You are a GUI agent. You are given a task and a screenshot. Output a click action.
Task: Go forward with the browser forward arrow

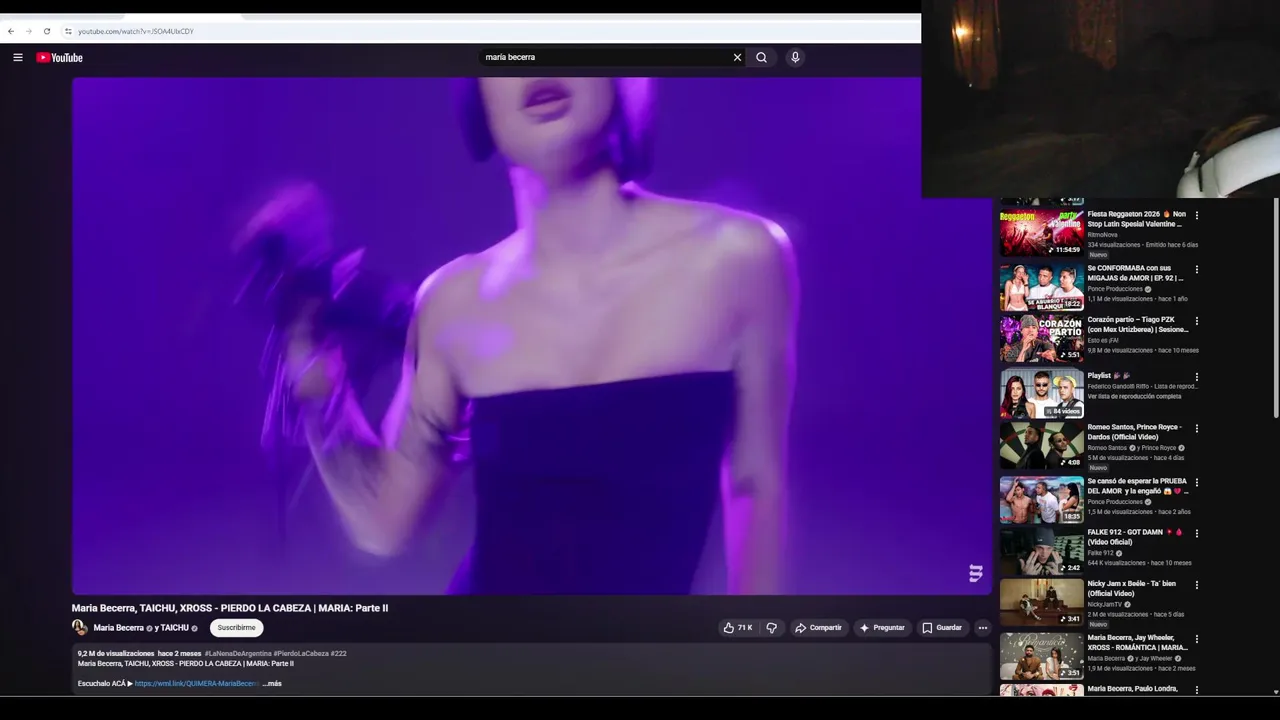point(28,31)
